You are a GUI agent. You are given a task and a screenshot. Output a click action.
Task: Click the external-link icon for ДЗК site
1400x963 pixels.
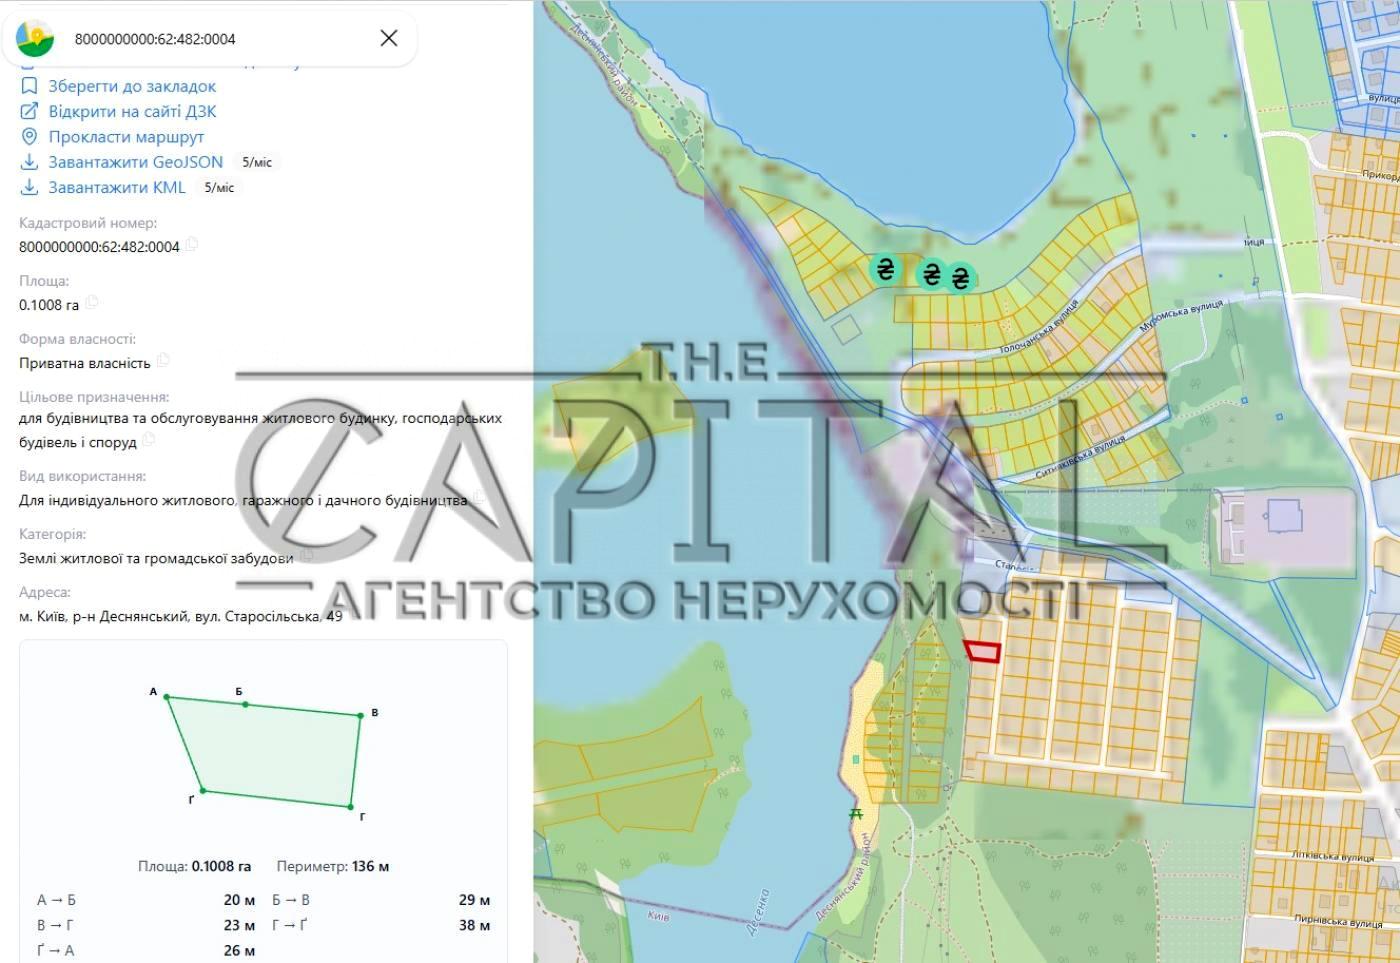(x=29, y=111)
